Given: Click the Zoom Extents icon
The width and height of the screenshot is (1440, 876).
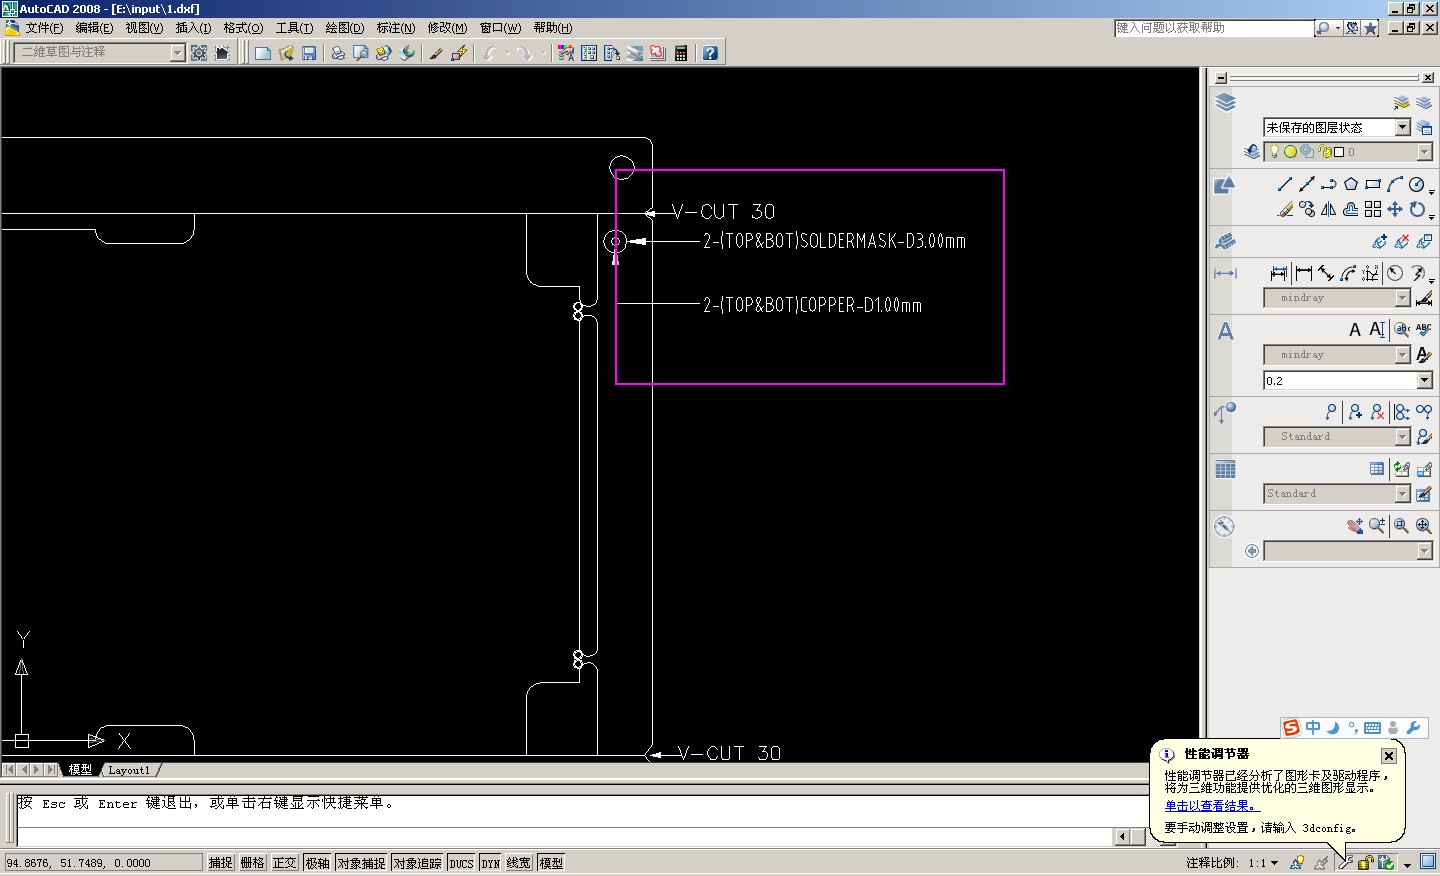Looking at the screenshot, I should coord(1423,526).
